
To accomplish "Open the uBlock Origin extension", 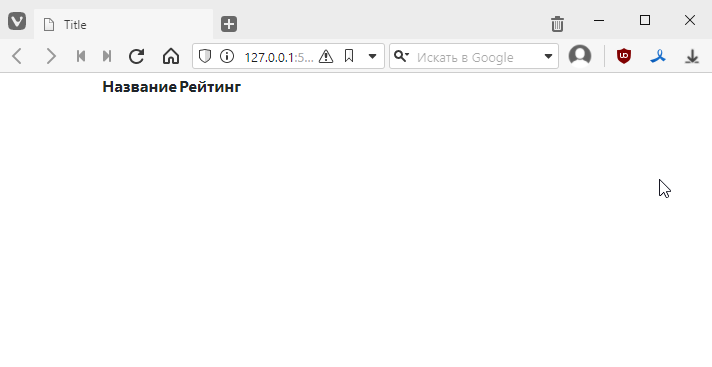I will coord(624,56).
